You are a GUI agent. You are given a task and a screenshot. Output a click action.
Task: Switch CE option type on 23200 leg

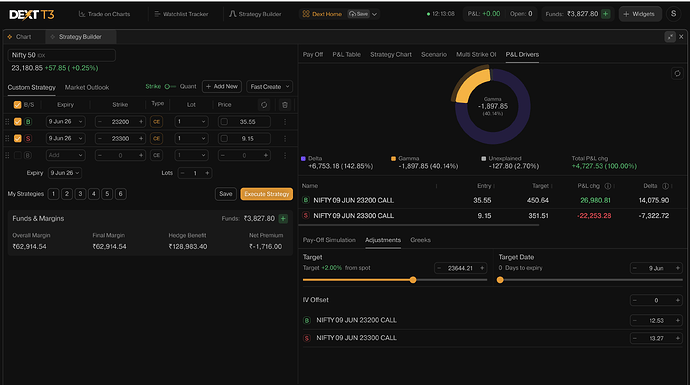pos(156,122)
